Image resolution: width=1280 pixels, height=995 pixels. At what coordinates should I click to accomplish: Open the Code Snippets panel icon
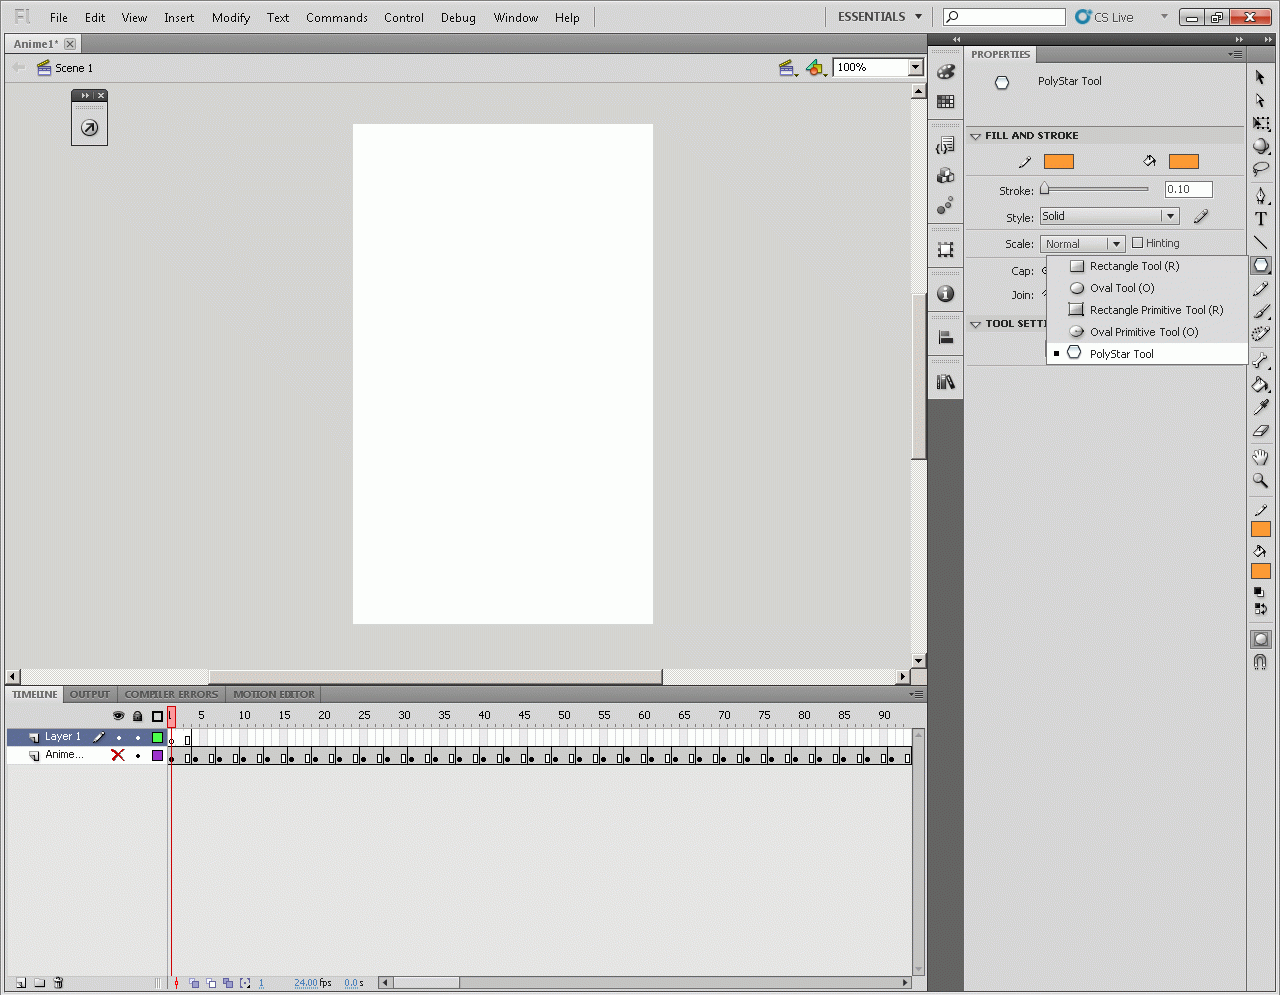(x=946, y=146)
